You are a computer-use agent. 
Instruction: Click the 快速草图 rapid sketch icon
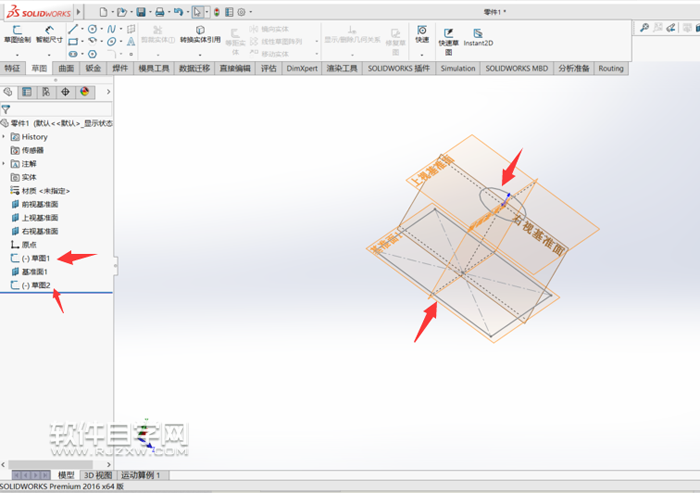(x=448, y=41)
